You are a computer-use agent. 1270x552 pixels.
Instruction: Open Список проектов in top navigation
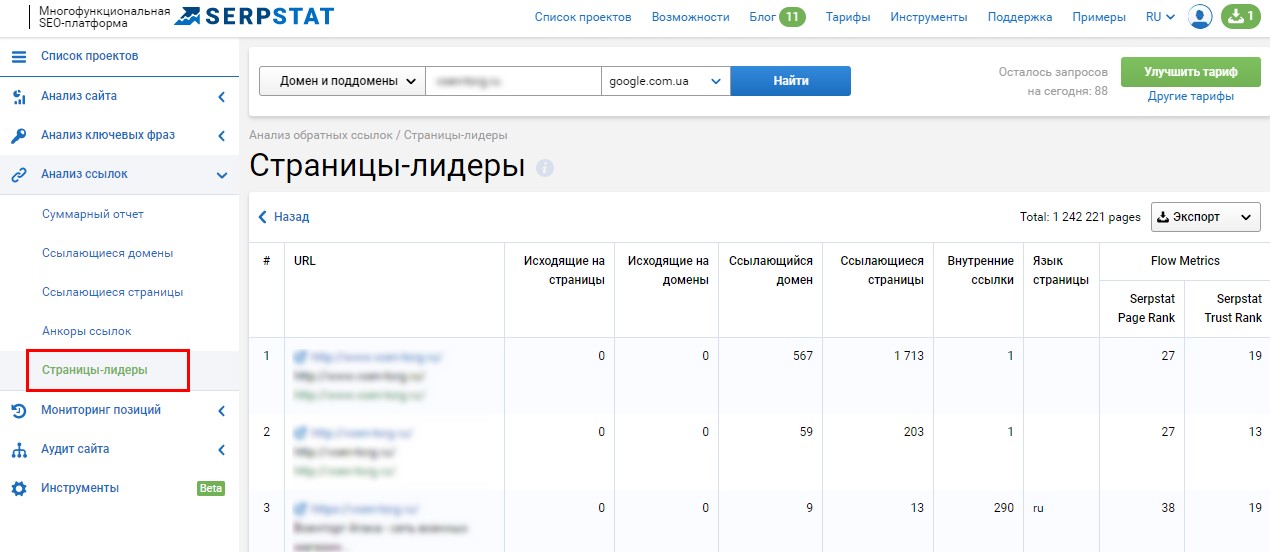coord(583,17)
